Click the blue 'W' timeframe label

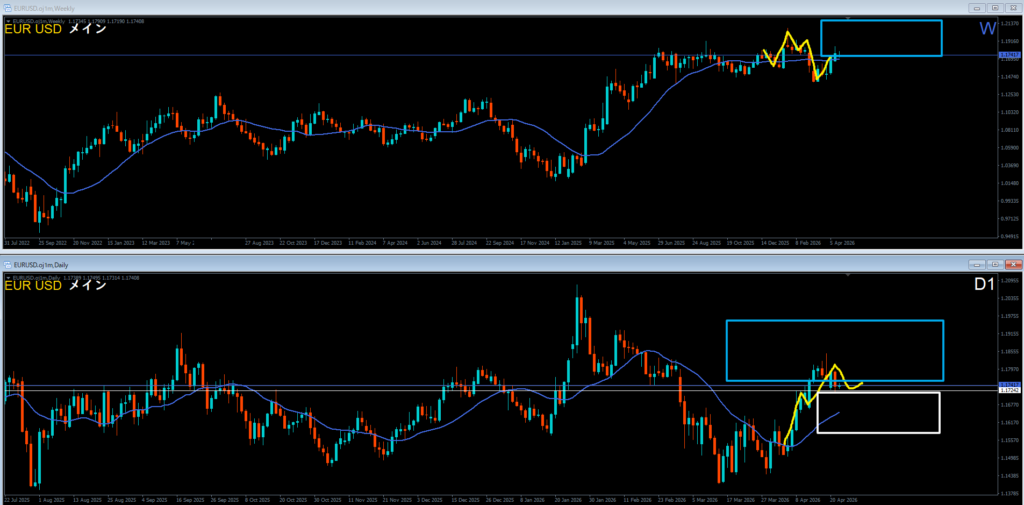point(987,29)
